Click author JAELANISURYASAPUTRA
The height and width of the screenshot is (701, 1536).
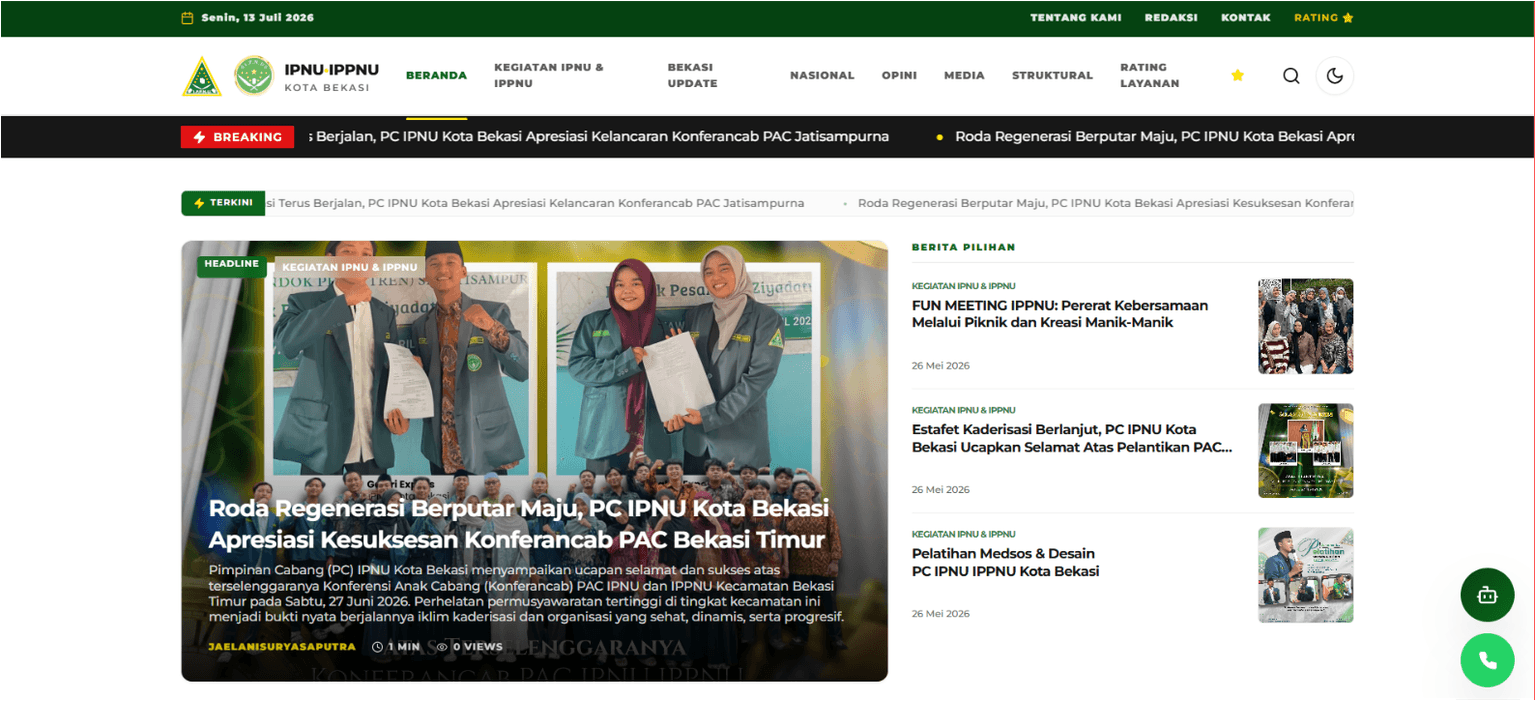coord(282,647)
